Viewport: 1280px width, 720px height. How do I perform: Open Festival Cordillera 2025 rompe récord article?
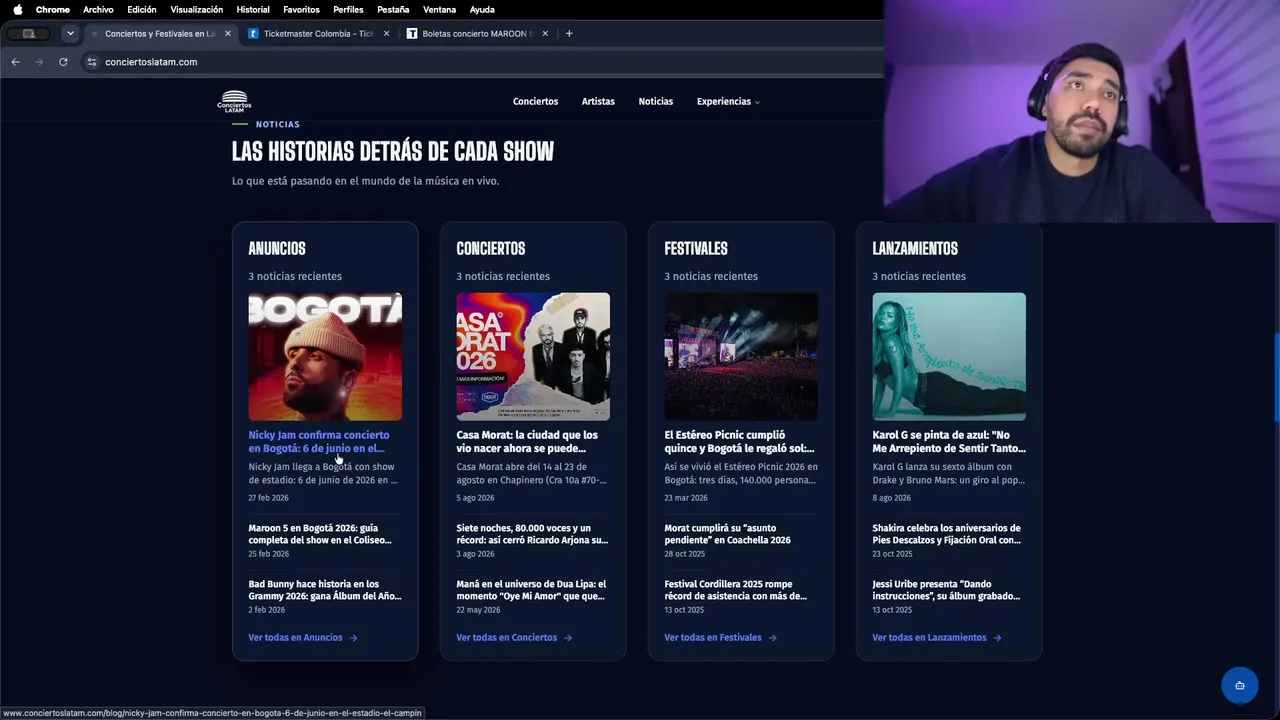pos(736,590)
